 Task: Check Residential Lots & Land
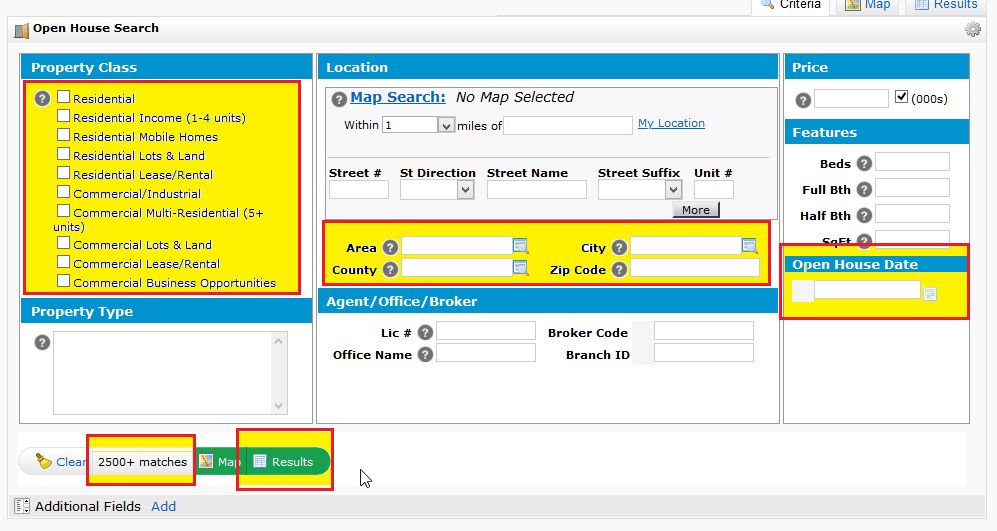[x=63, y=154]
